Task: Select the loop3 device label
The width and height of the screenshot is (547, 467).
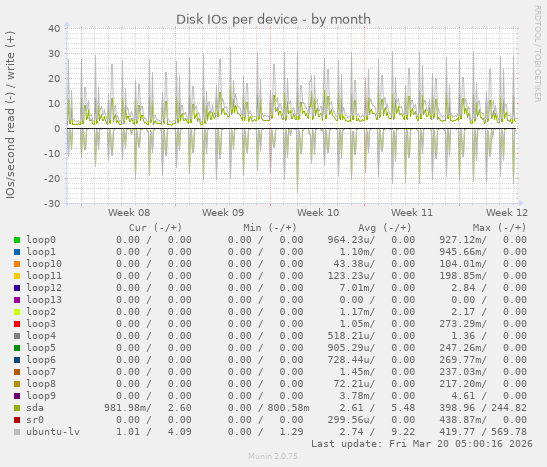Action: (41, 324)
